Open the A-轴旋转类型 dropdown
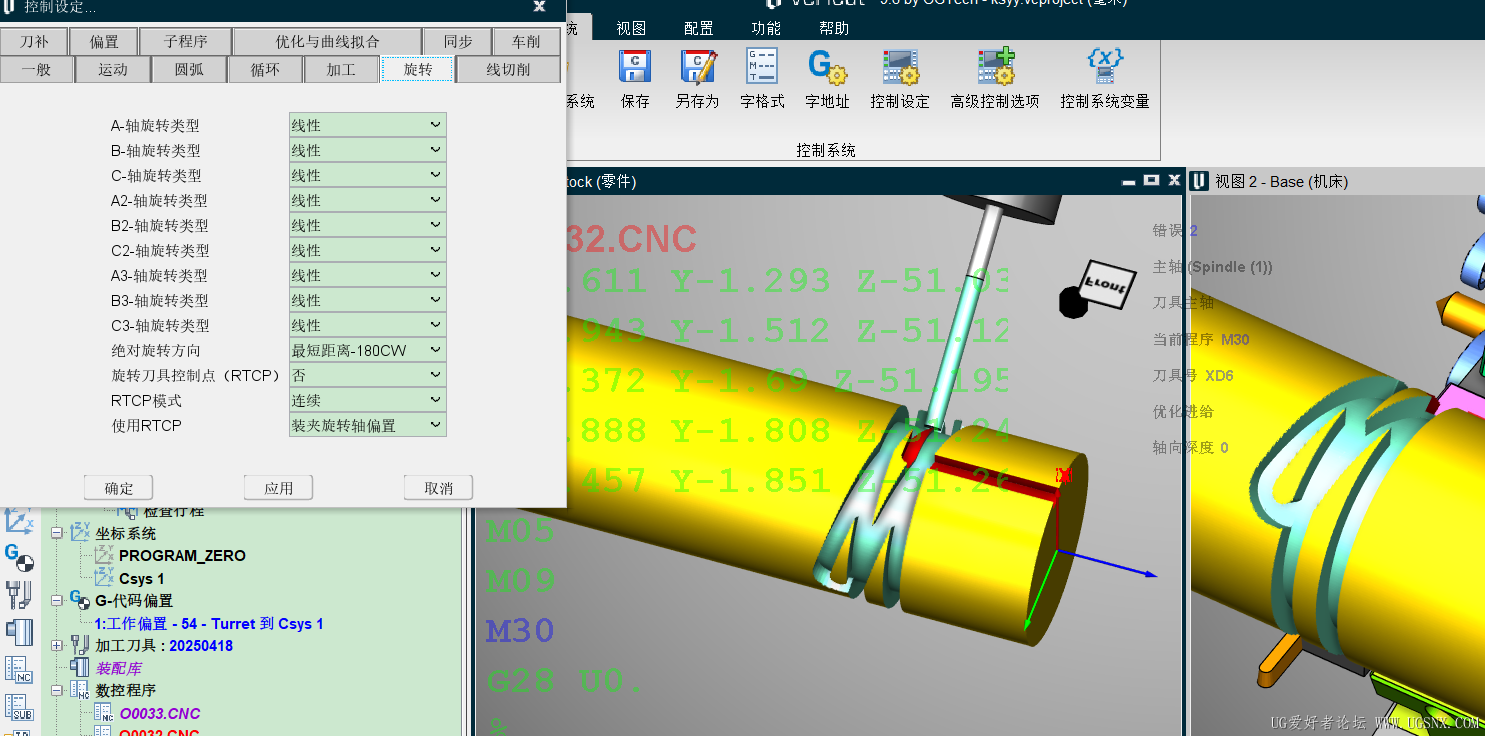This screenshot has width=1485, height=736. coord(367,125)
